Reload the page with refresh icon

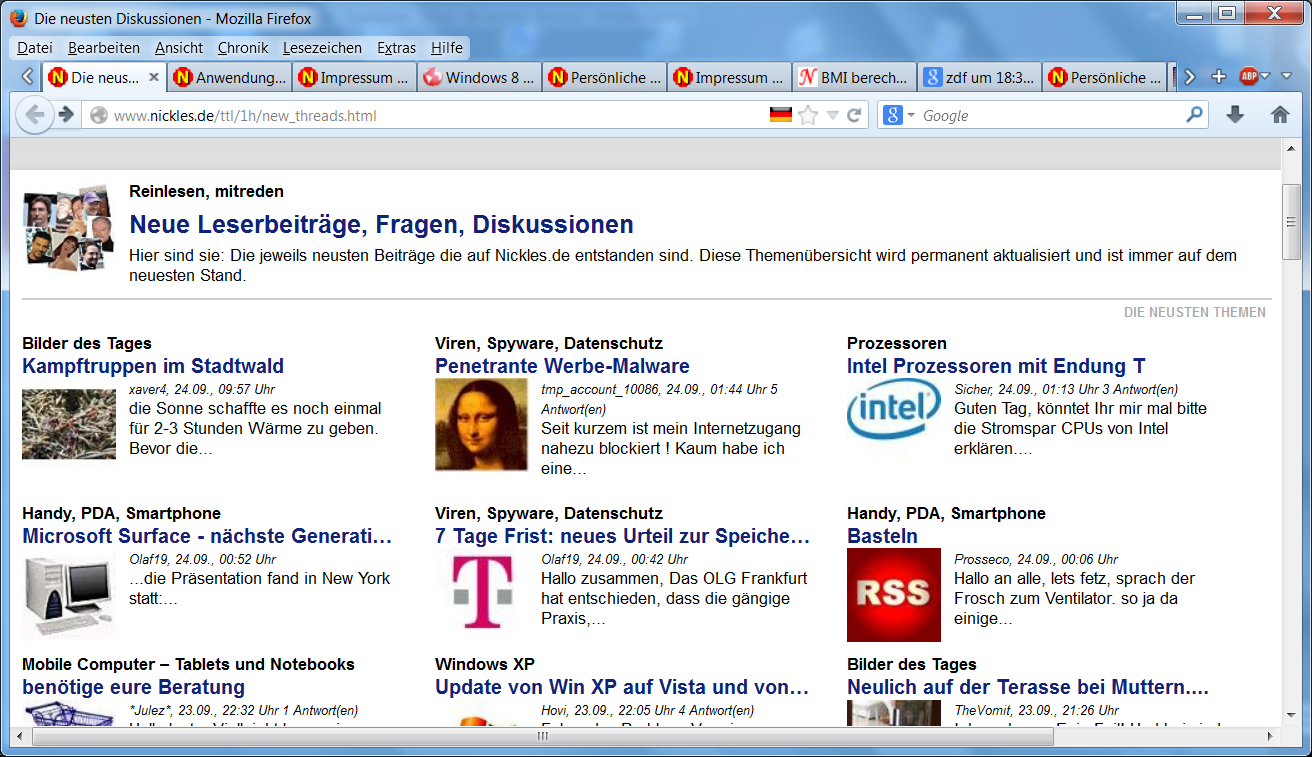click(854, 115)
